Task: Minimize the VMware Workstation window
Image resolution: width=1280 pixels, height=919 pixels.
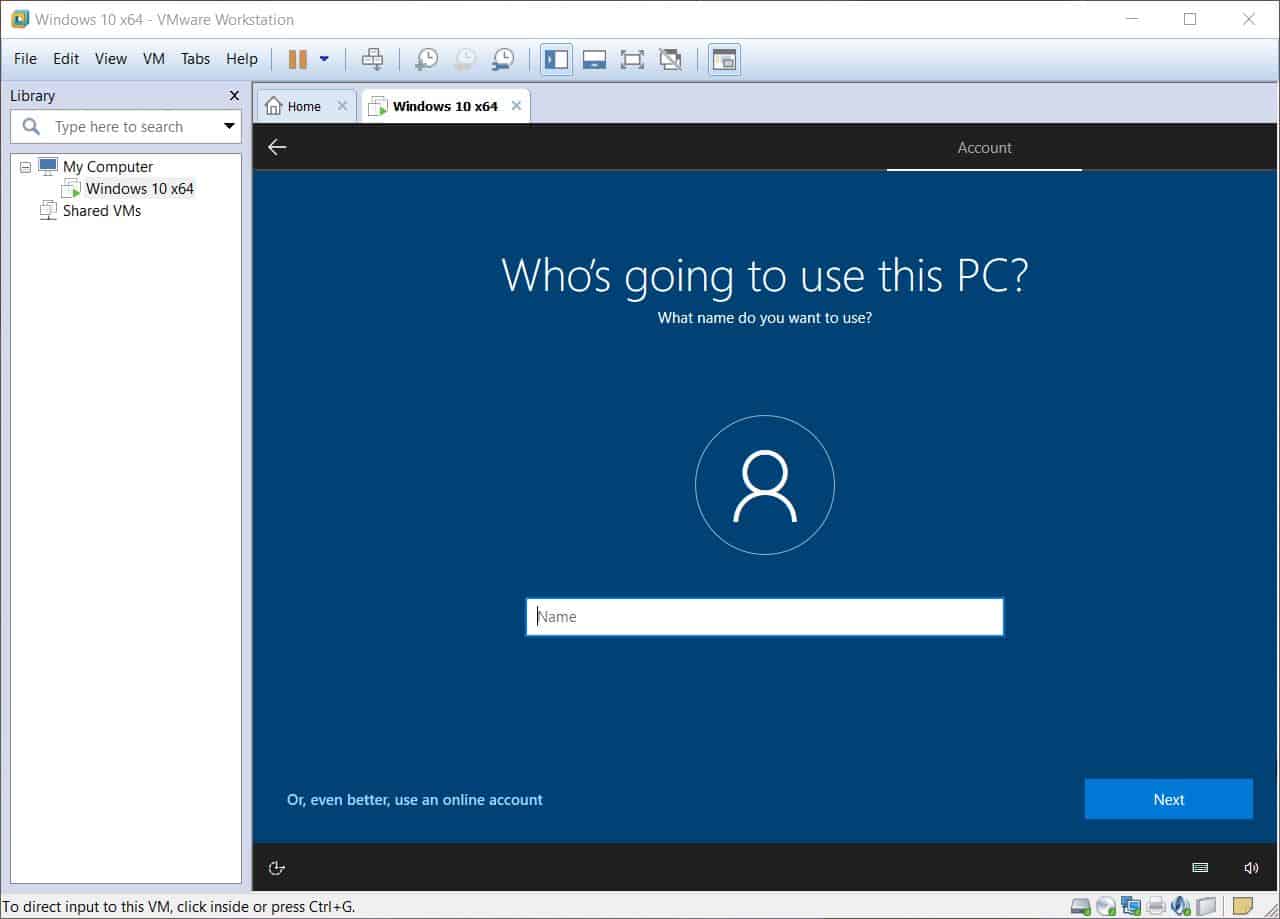Action: pos(1131,19)
